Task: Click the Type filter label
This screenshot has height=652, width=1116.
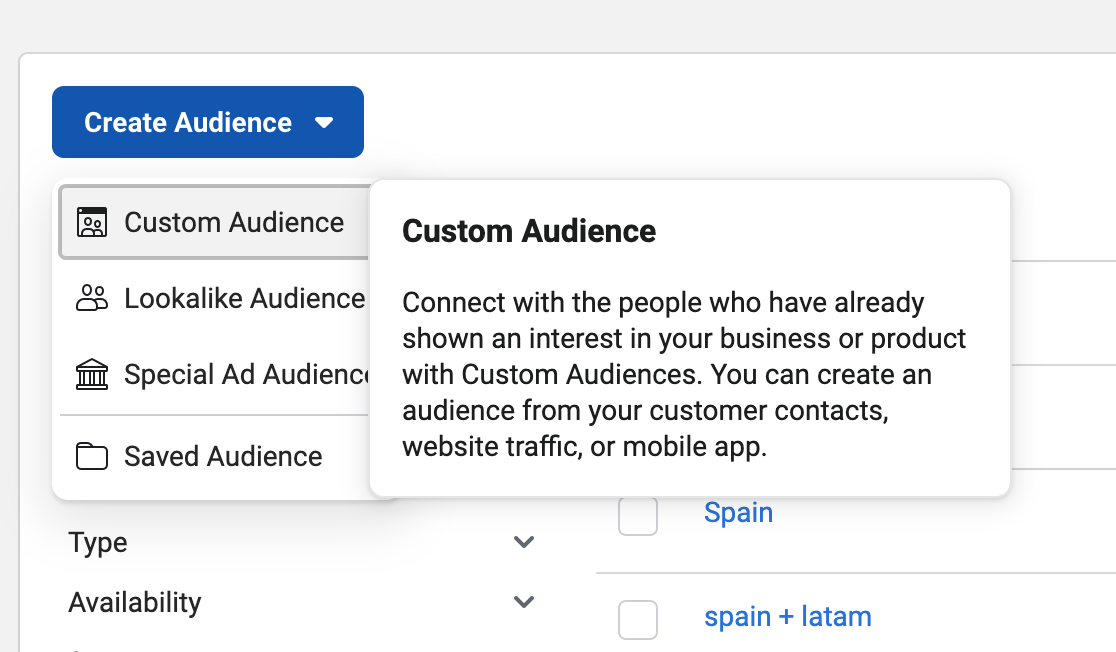Action: (x=98, y=543)
